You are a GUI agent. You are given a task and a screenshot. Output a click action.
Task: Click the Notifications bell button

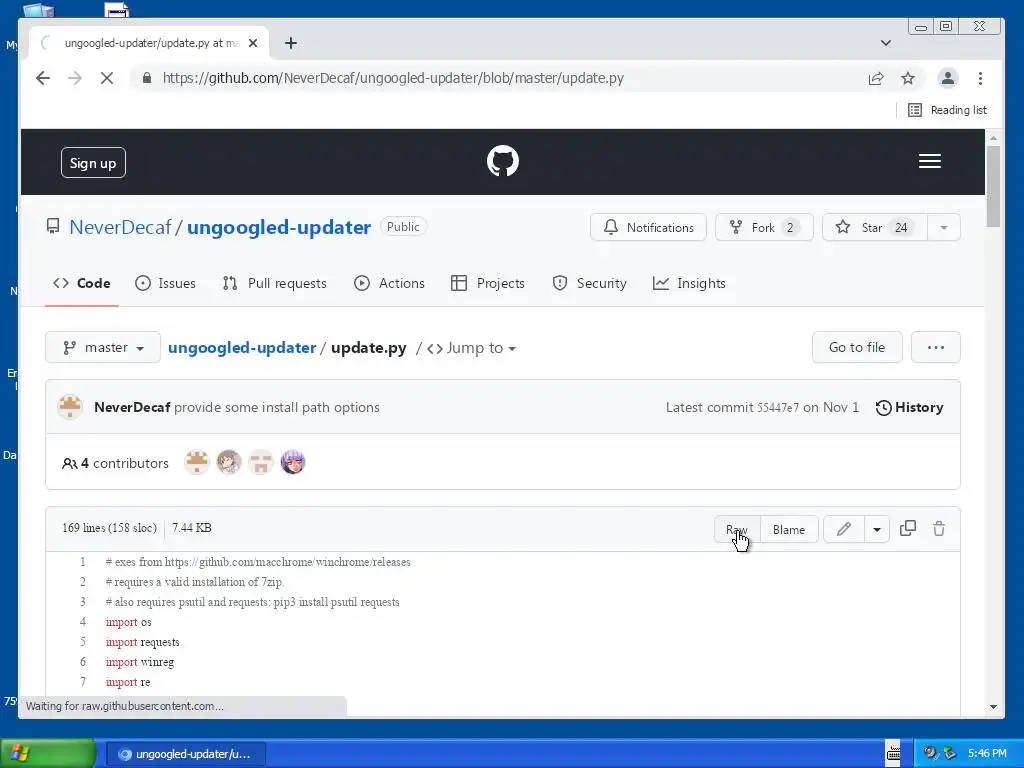[x=648, y=227]
